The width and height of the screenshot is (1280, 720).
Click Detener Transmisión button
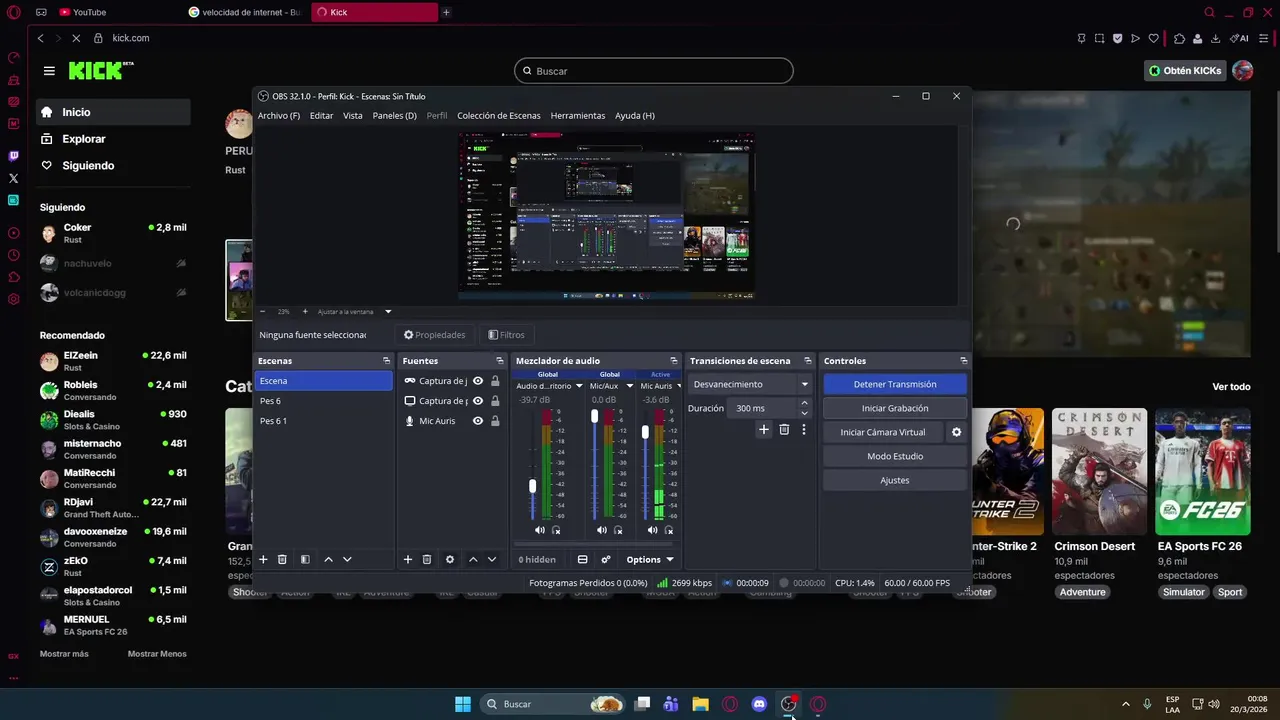pyautogui.click(x=895, y=384)
